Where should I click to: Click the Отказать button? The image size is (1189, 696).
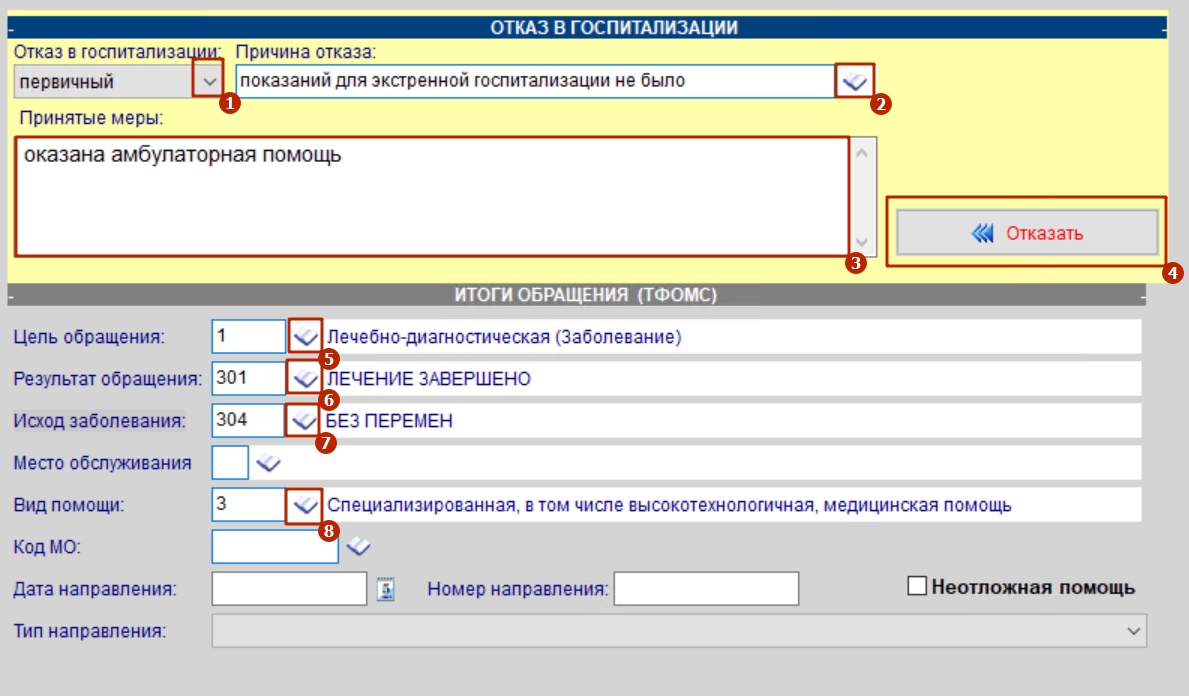[1027, 233]
